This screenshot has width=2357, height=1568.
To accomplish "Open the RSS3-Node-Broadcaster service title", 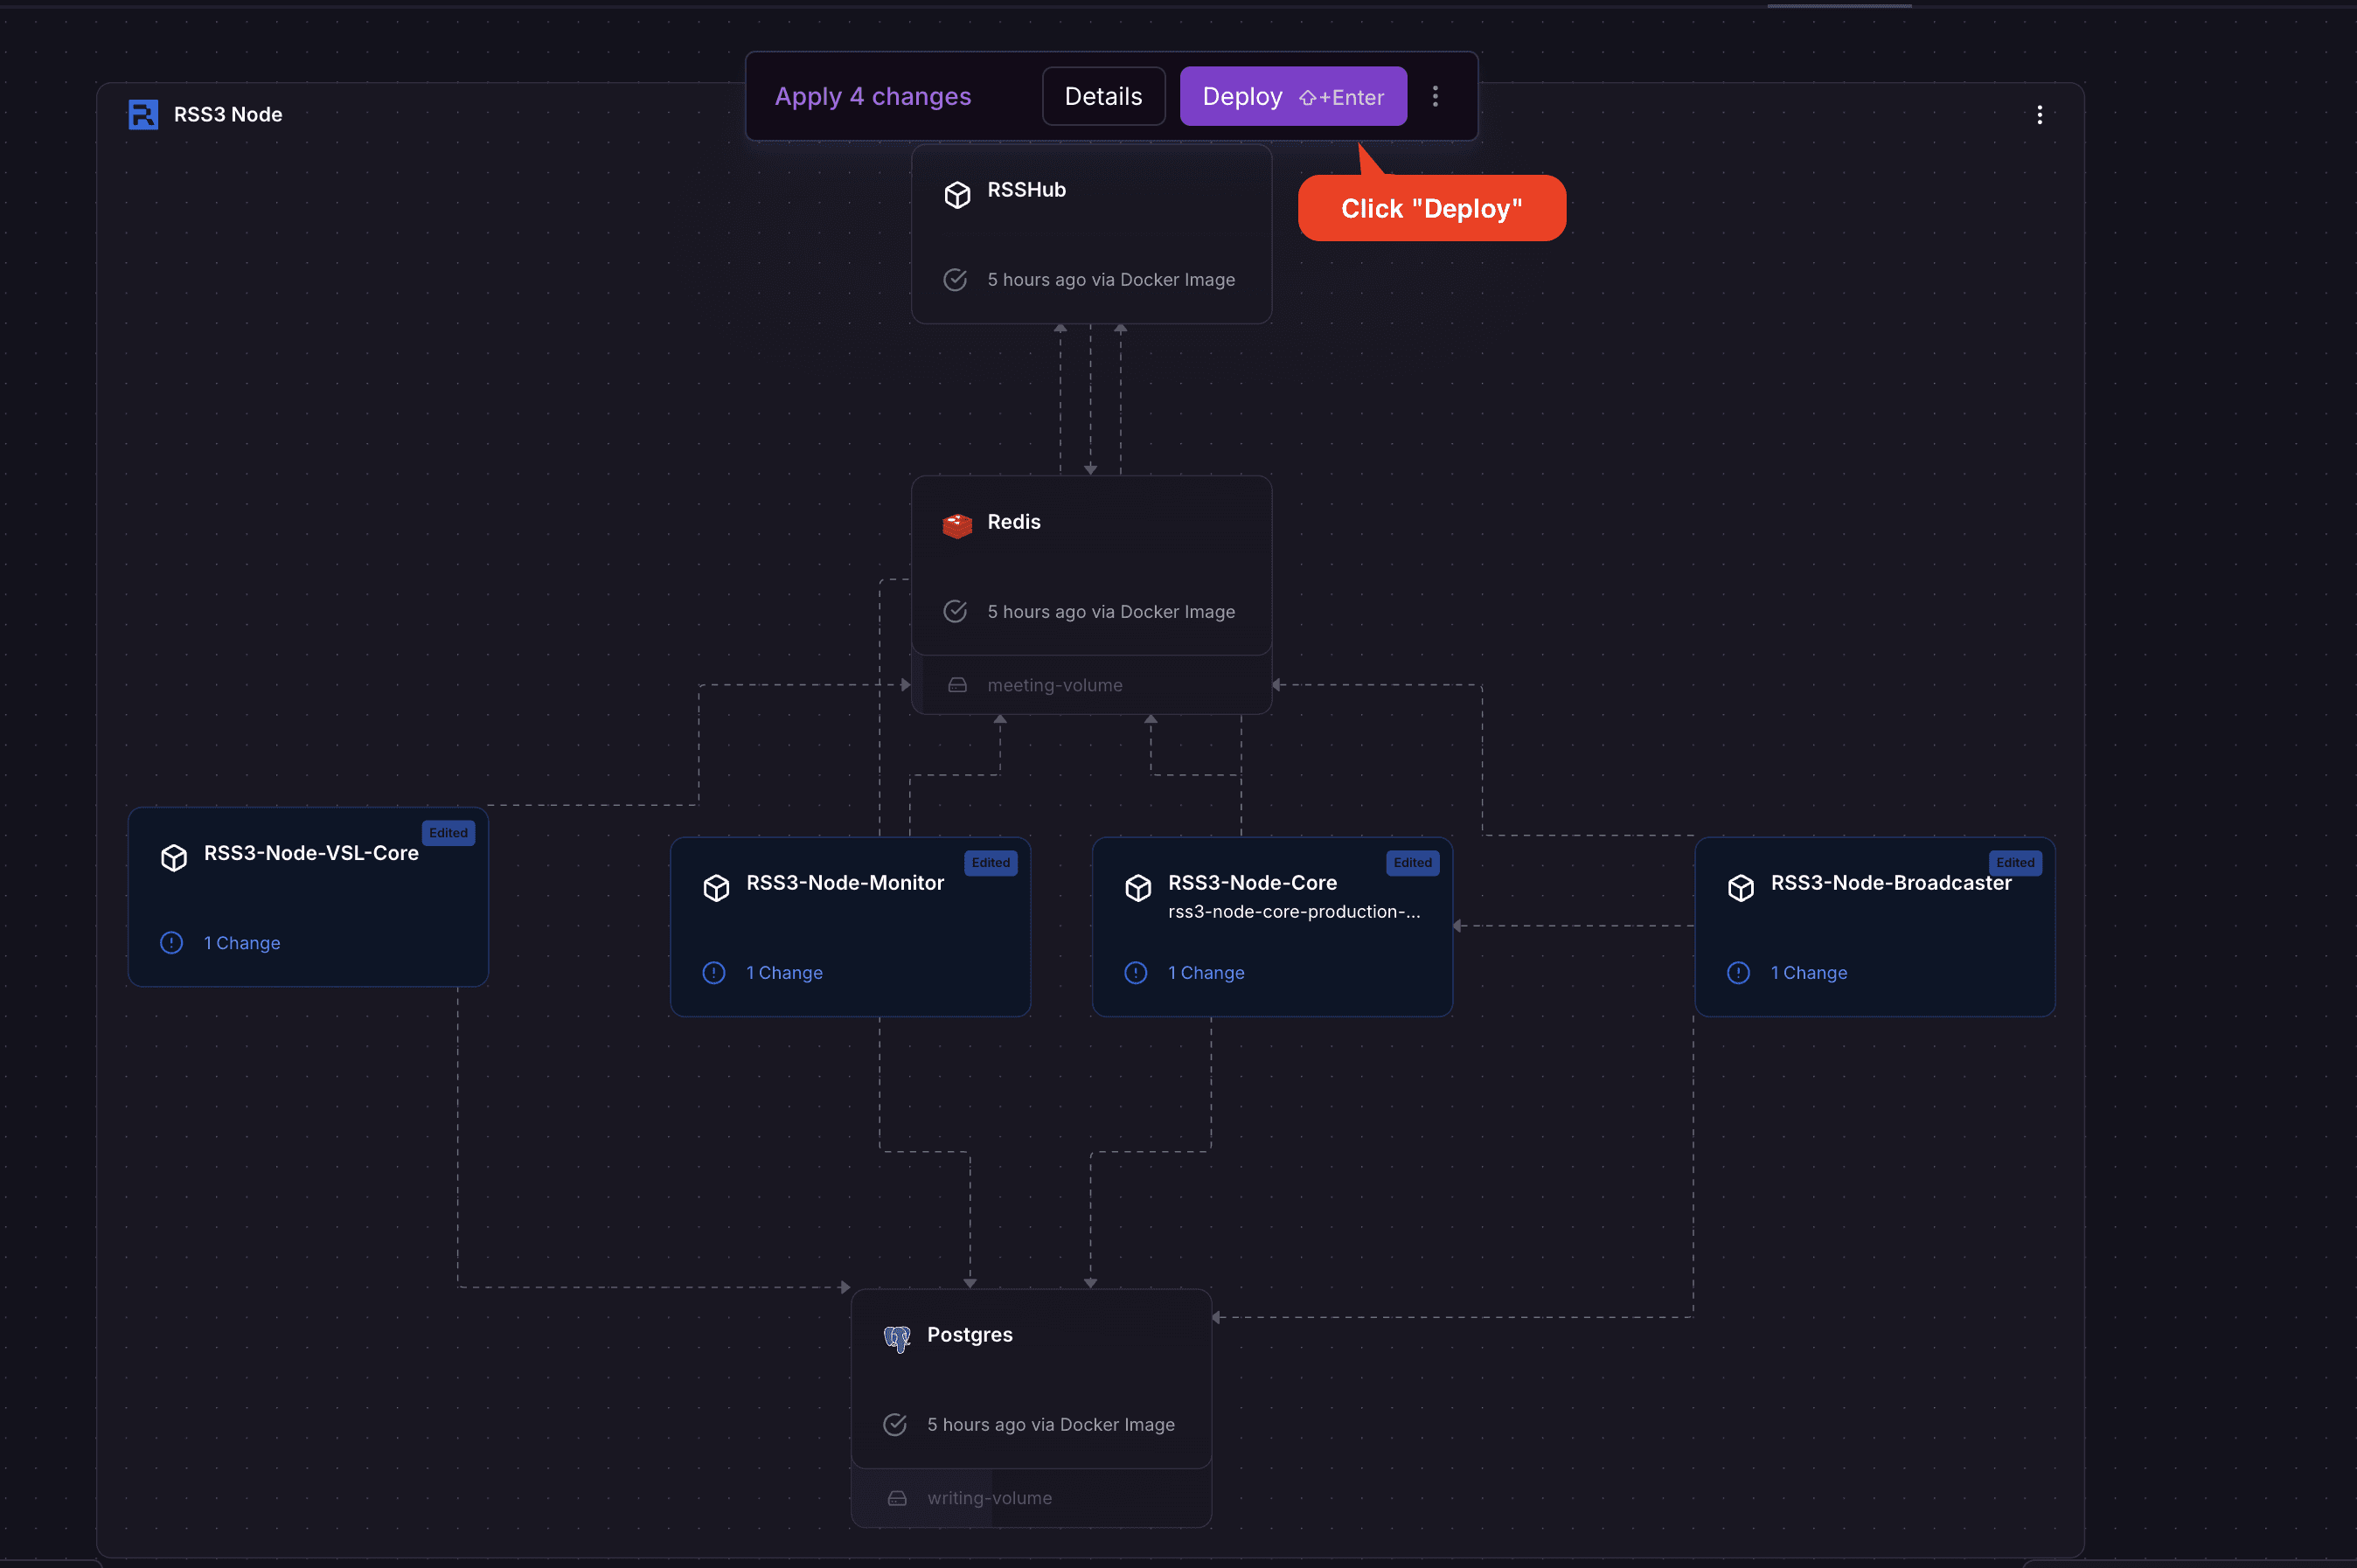I will pyautogui.click(x=1891, y=883).
